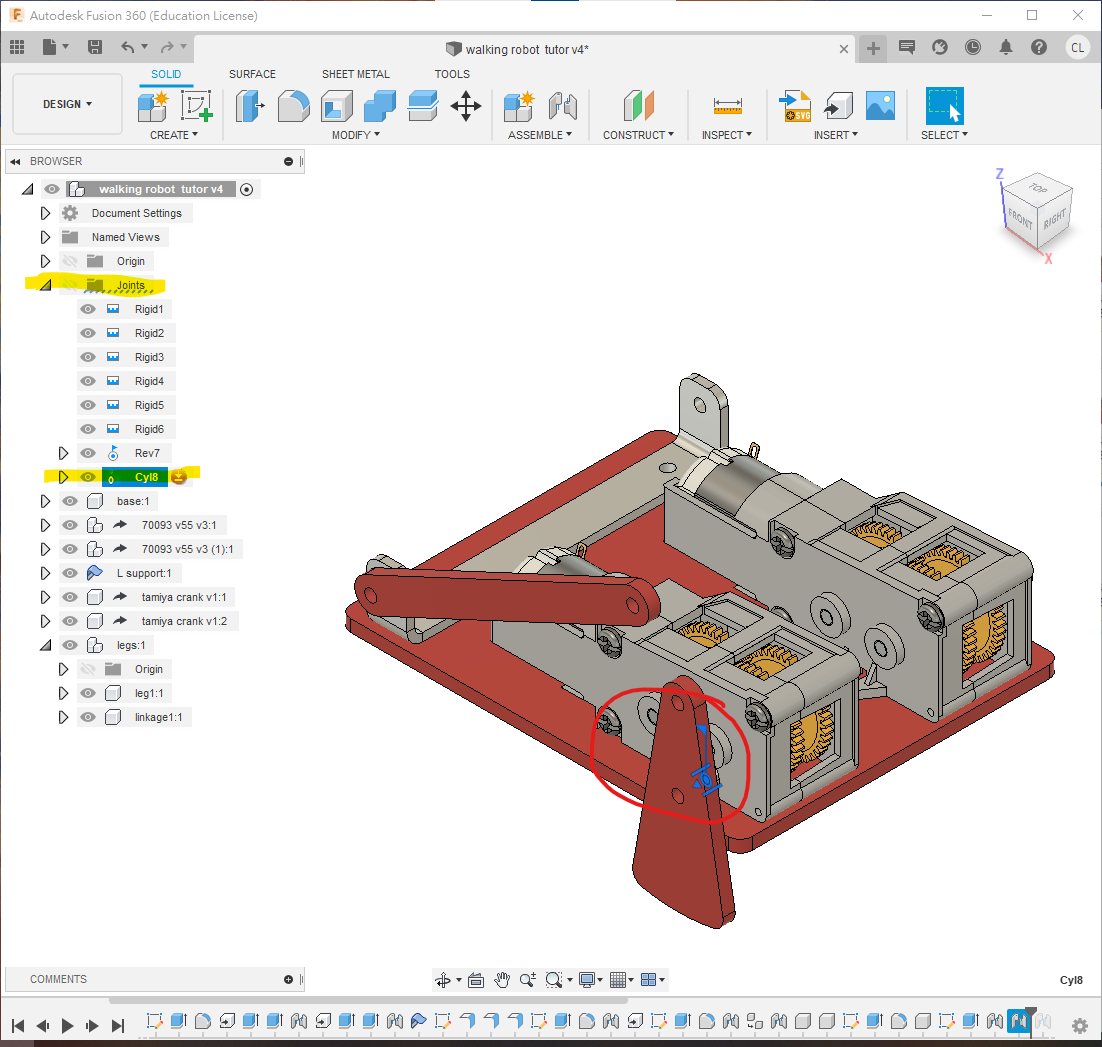The width and height of the screenshot is (1102, 1047).
Task: Hide the Rigid1 joint visibility
Action: [x=88, y=309]
